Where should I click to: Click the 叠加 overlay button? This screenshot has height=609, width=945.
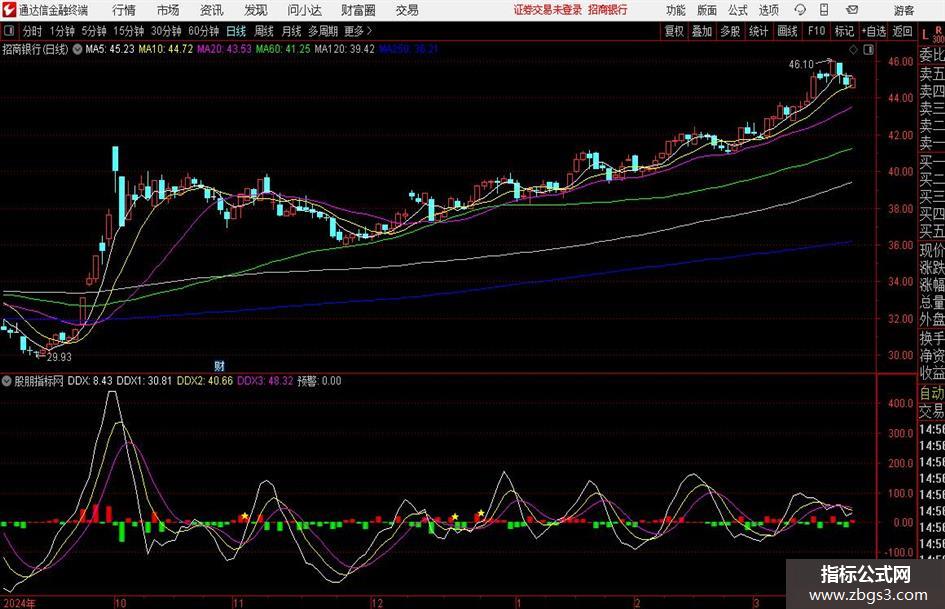pyautogui.click(x=702, y=31)
